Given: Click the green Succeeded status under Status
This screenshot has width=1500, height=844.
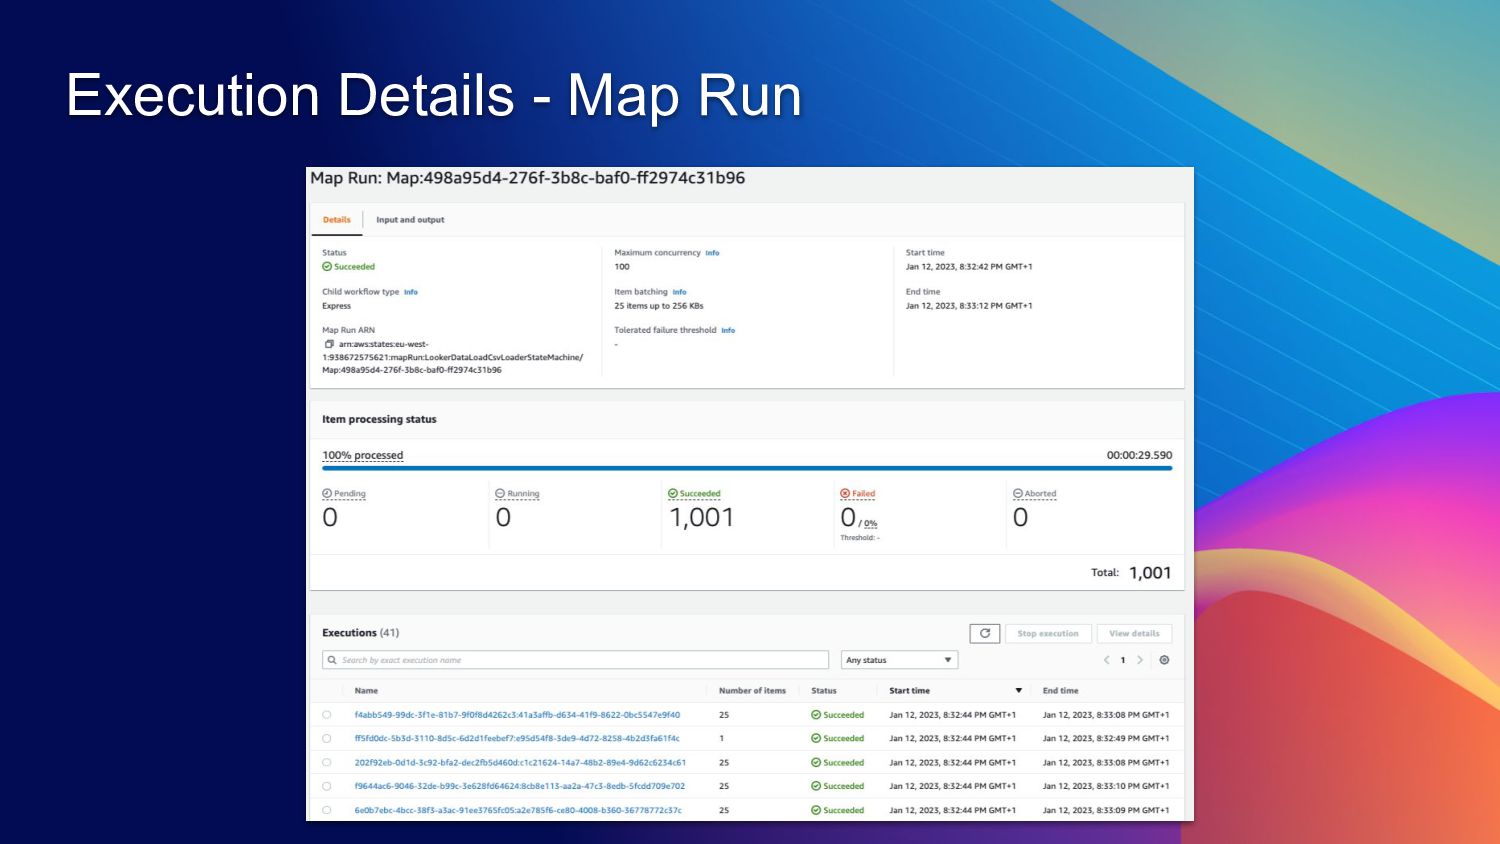Looking at the screenshot, I should point(349,267).
